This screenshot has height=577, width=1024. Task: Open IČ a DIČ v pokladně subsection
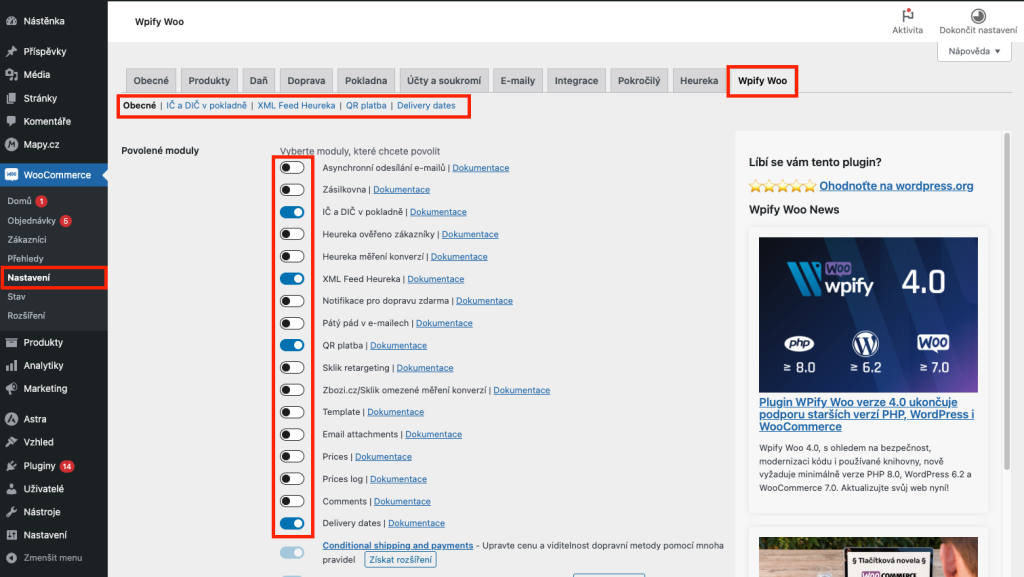(206, 105)
